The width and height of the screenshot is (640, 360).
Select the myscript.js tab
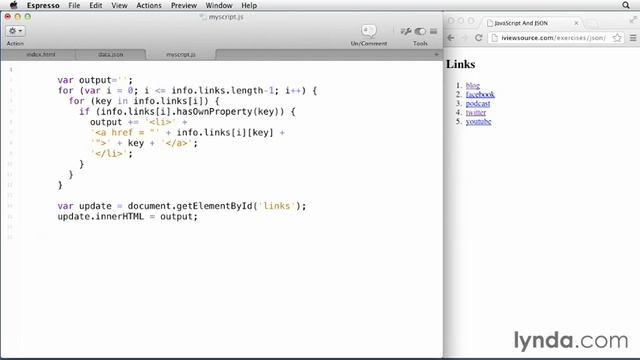pos(181,54)
